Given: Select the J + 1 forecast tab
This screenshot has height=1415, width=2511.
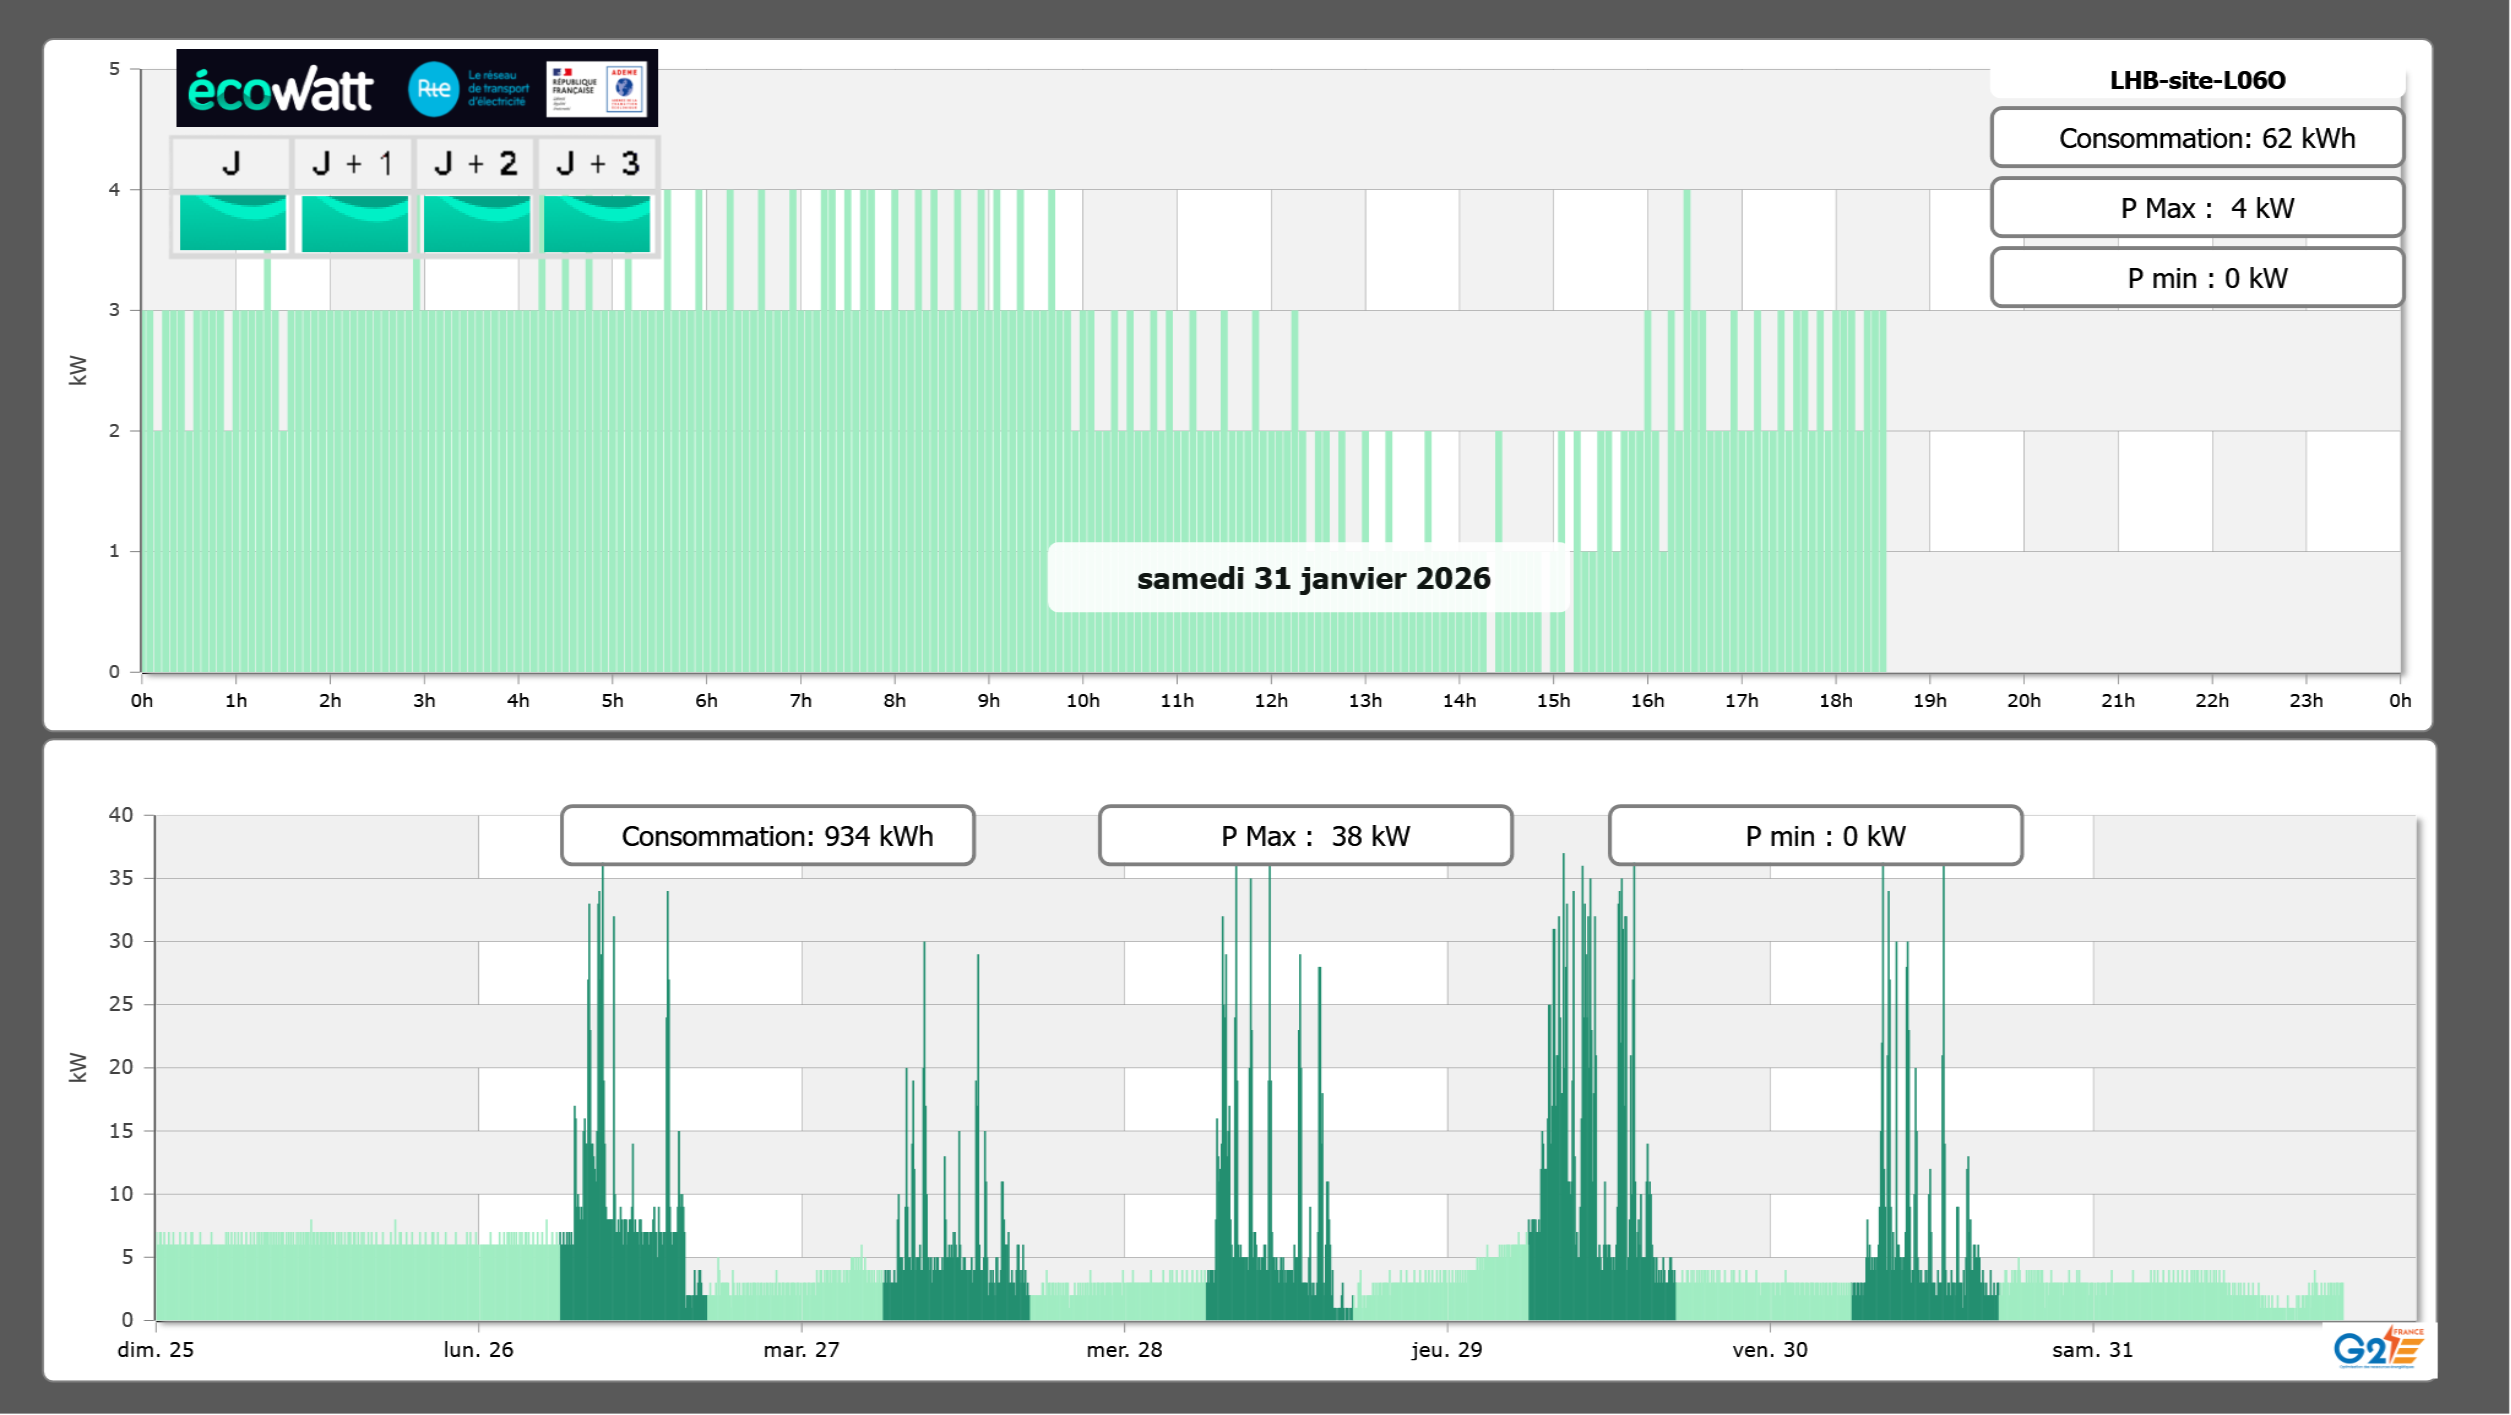Looking at the screenshot, I should 353,163.
